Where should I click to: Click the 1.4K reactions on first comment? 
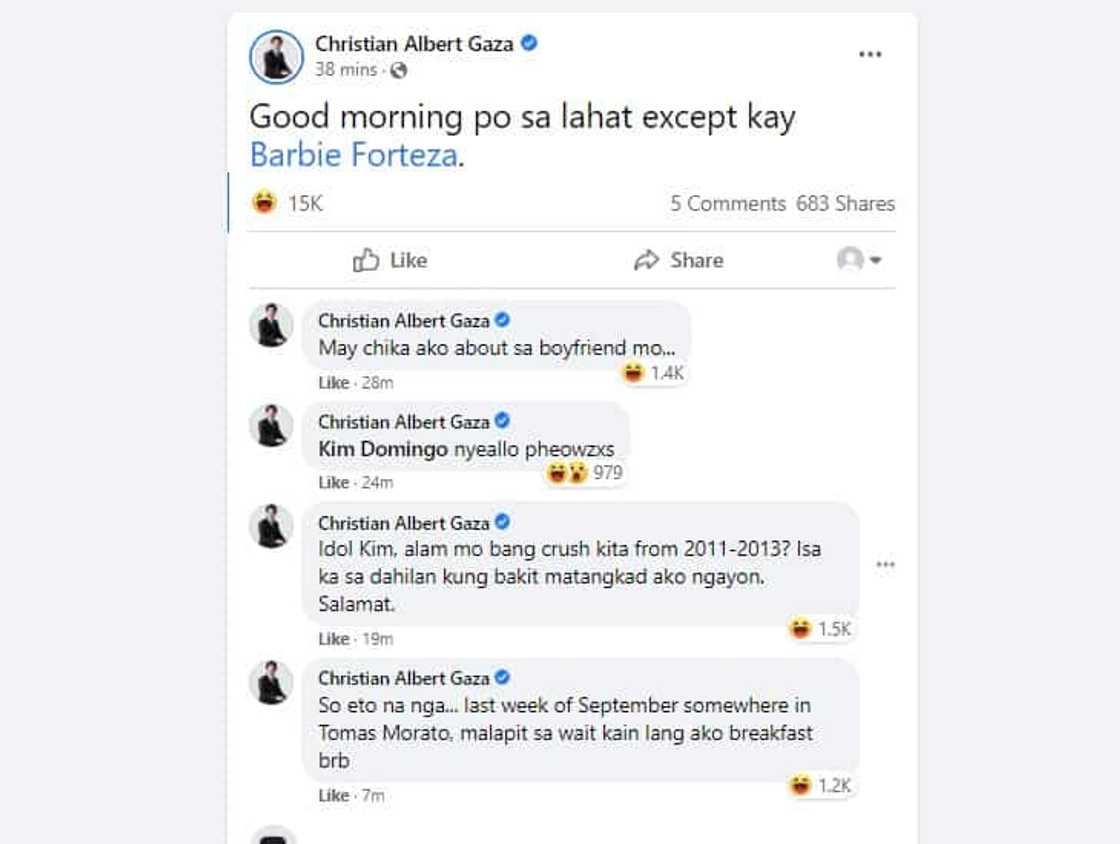pyautogui.click(x=654, y=374)
